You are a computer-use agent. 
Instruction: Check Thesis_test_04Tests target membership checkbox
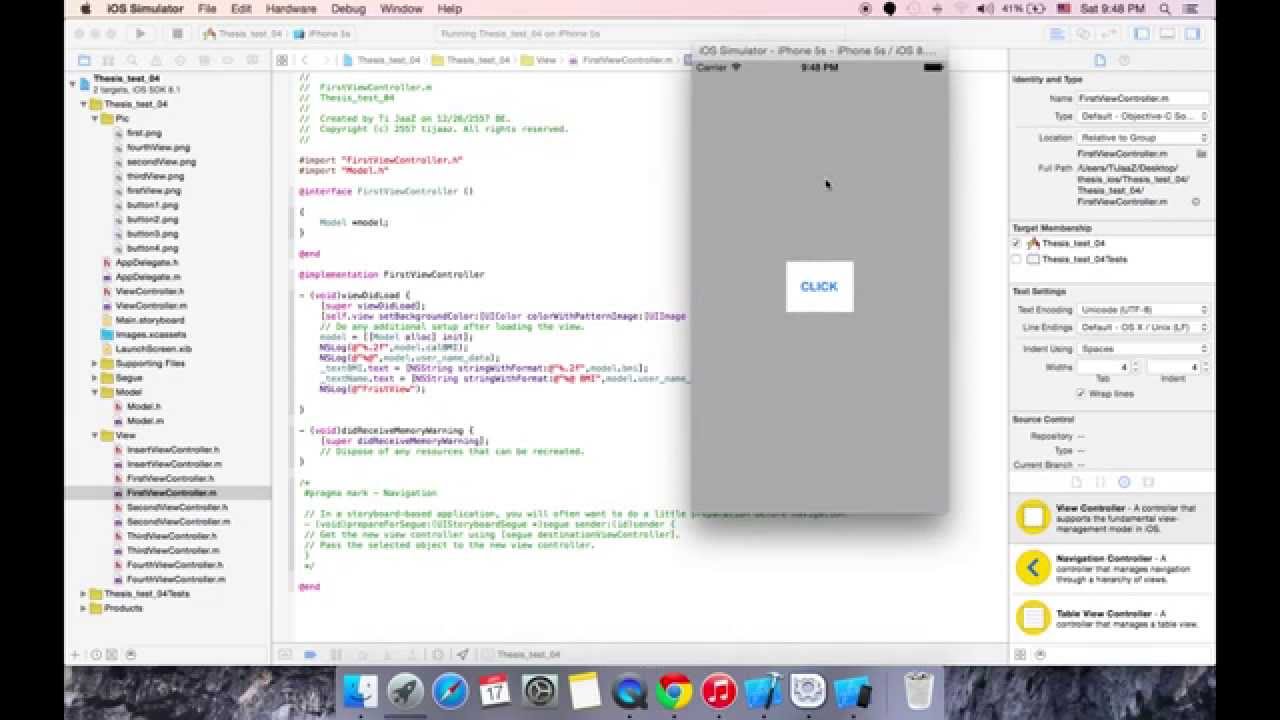1017,259
